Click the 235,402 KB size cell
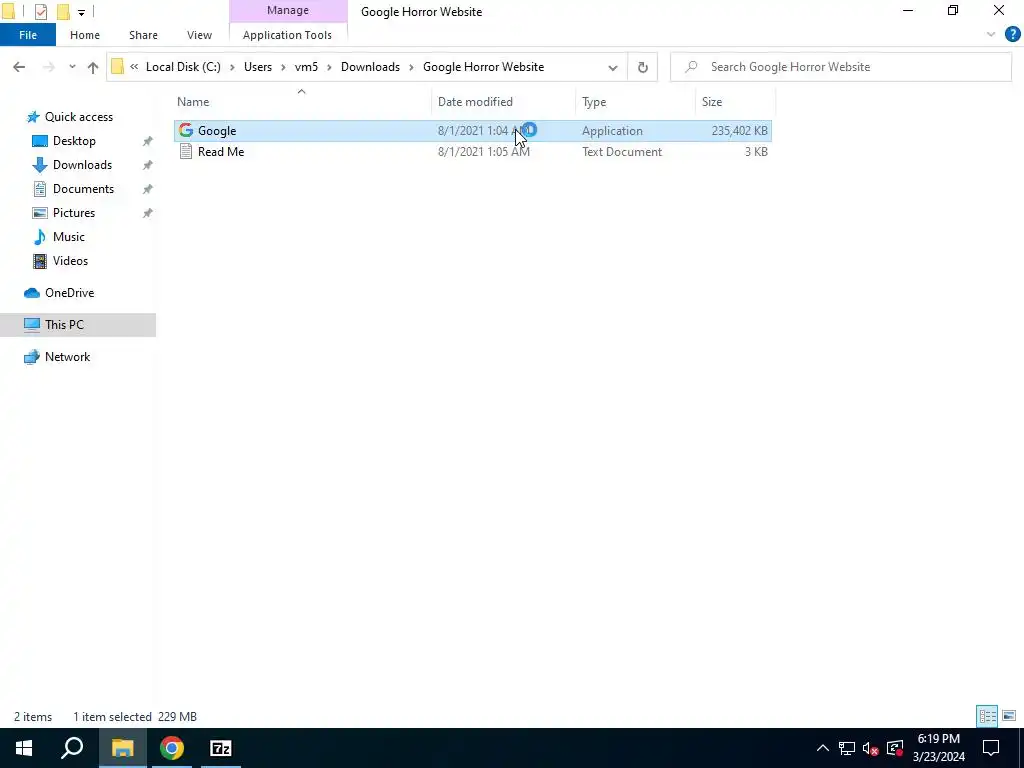This screenshot has width=1024, height=768. pos(739,131)
